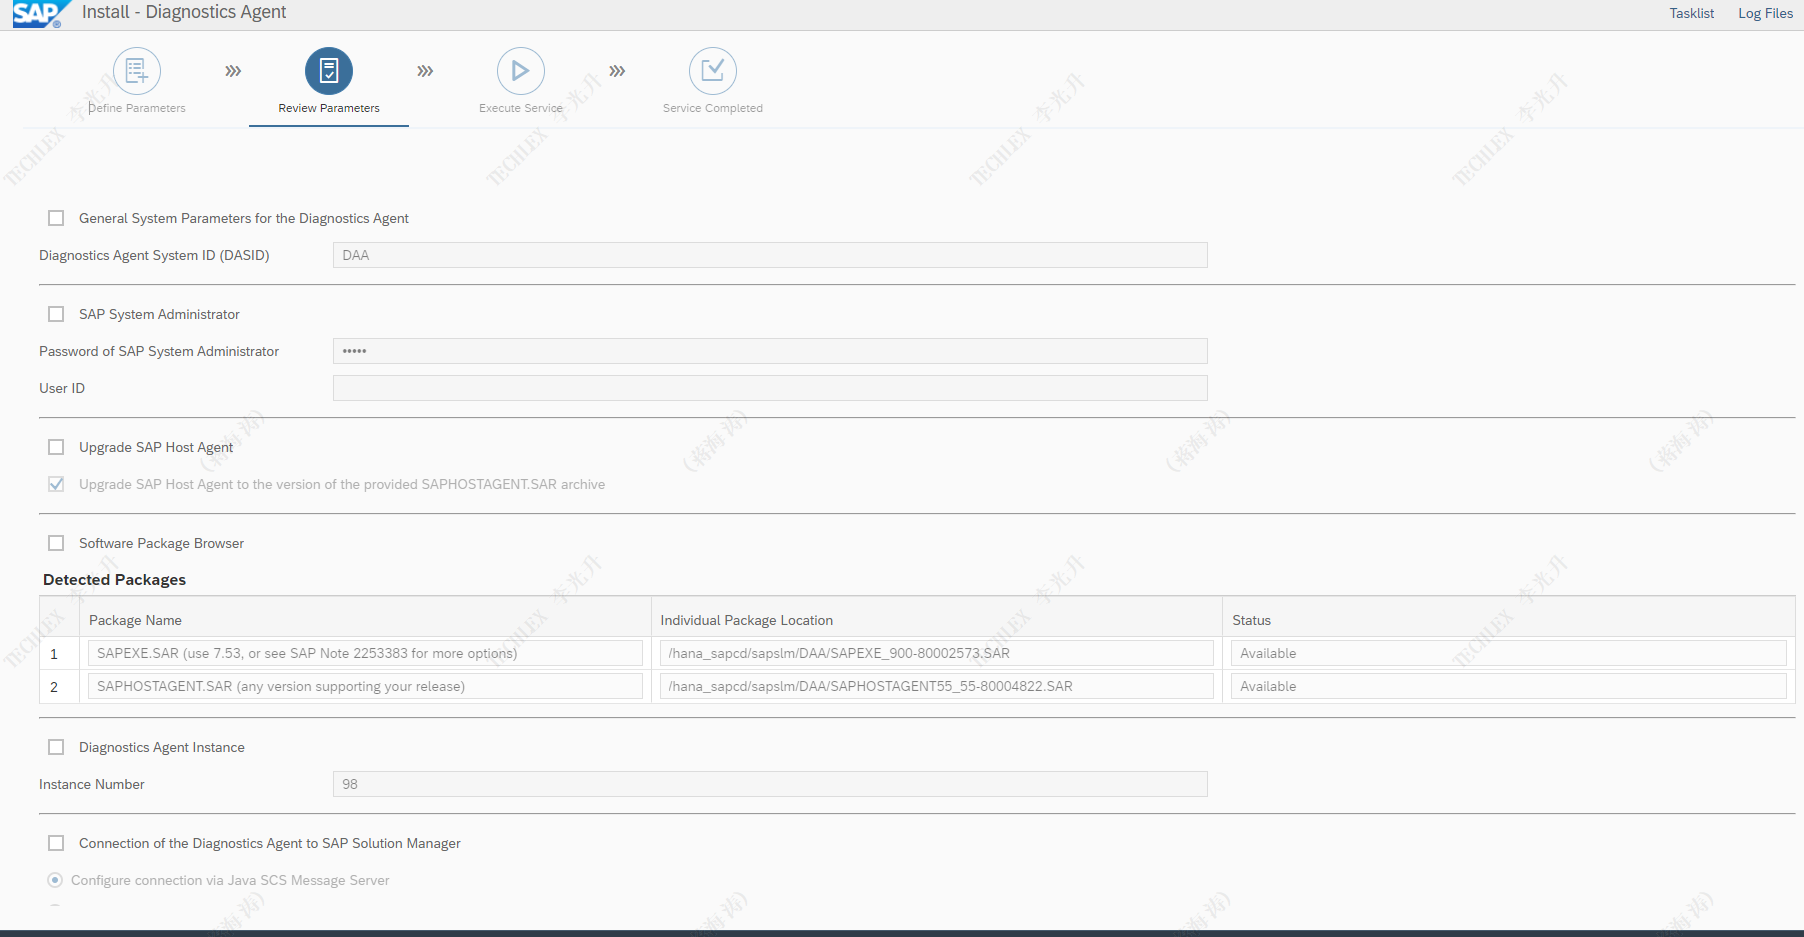Check Connection of Diagnostics Agent to Solution Manager

56,843
